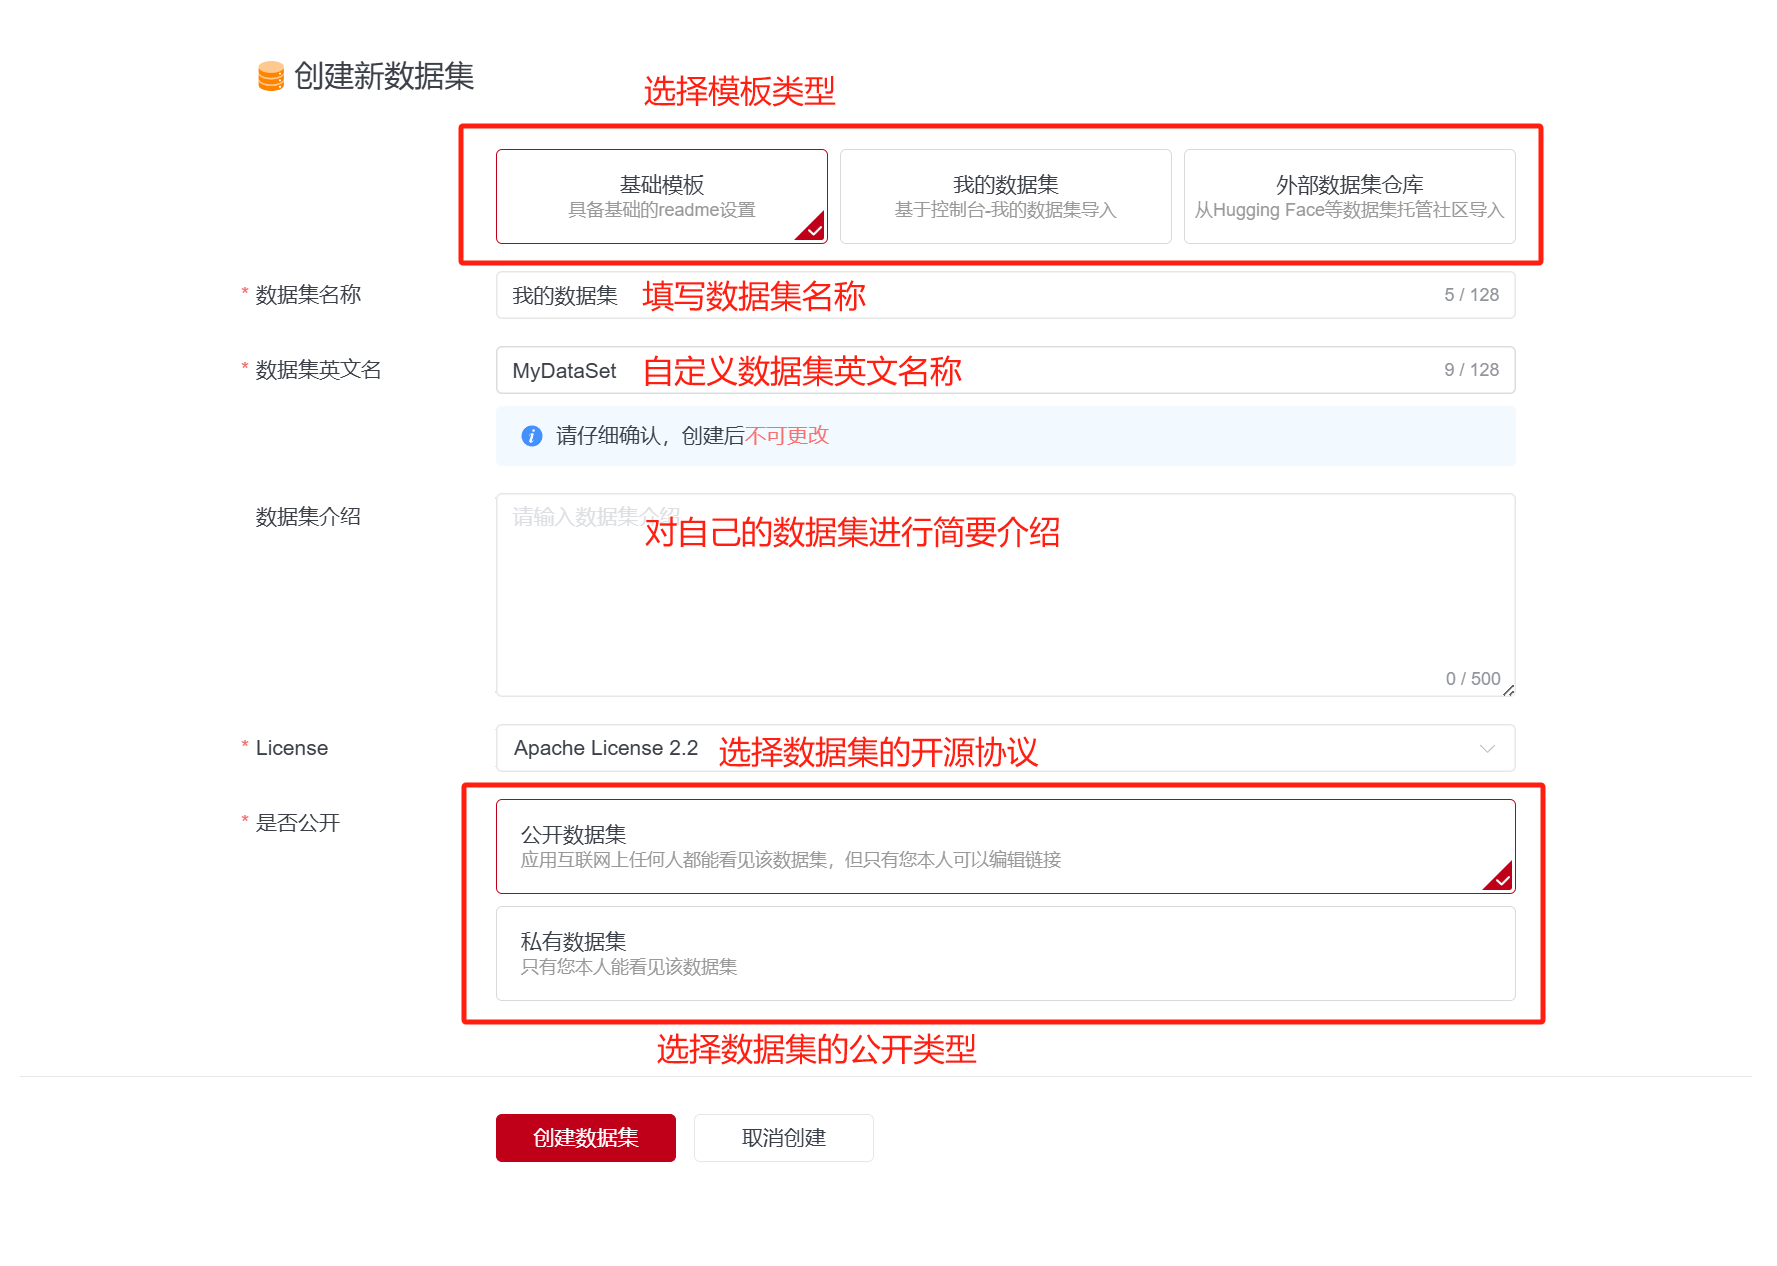Click the textarea resize handle corner

1508,690
